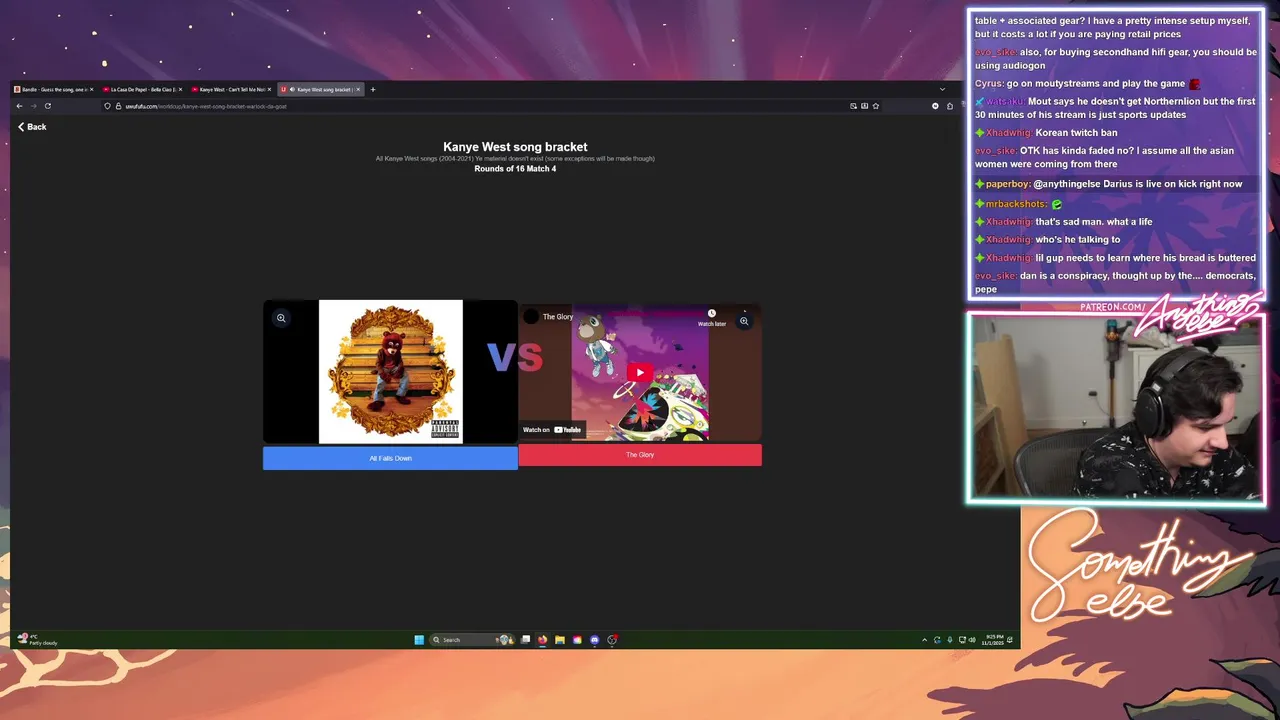Click the browser forward arrow
Image resolution: width=1280 pixels, height=720 pixels.
[x=34, y=106]
